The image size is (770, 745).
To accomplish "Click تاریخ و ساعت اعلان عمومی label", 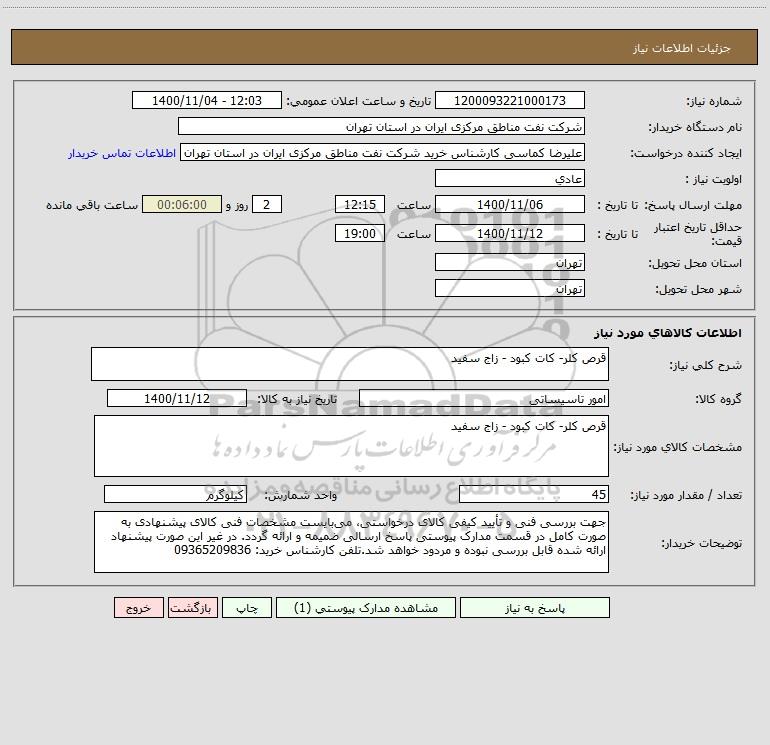I will (x=359, y=101).
